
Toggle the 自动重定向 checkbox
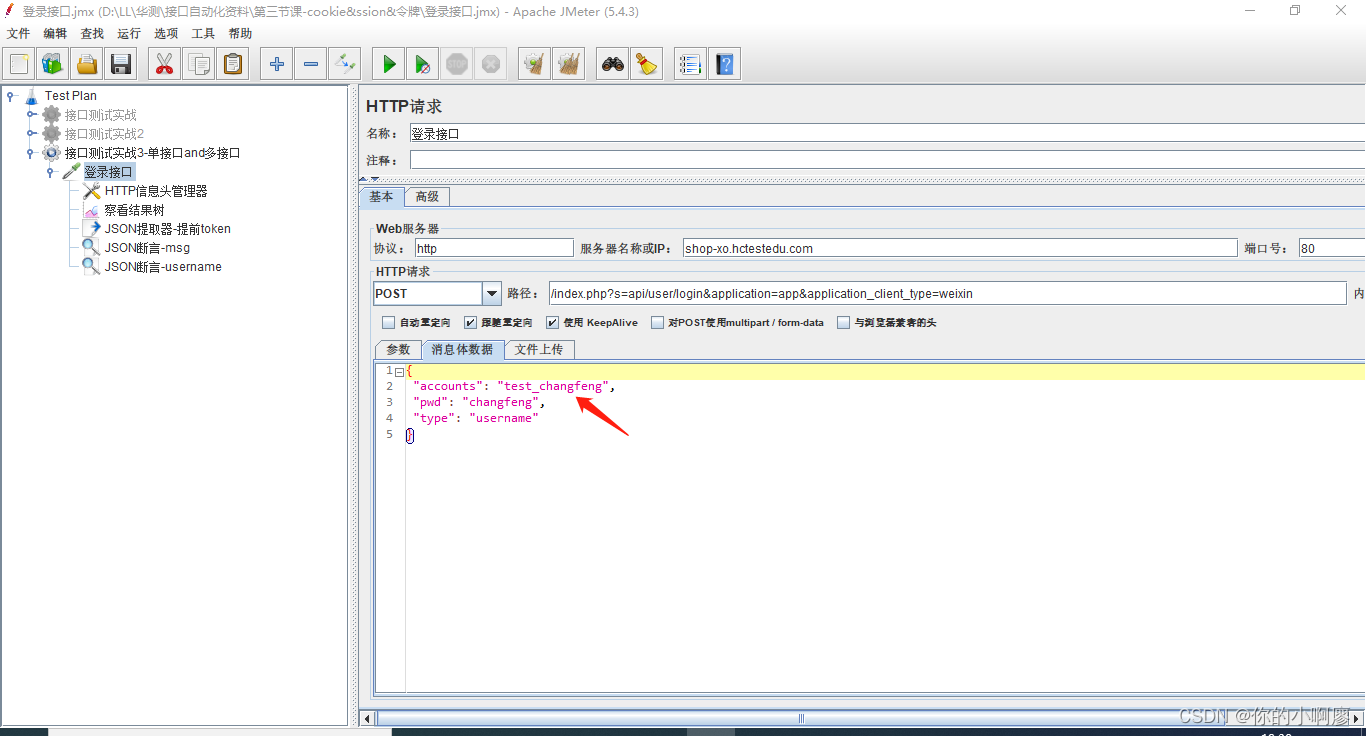tap(388, 323)
